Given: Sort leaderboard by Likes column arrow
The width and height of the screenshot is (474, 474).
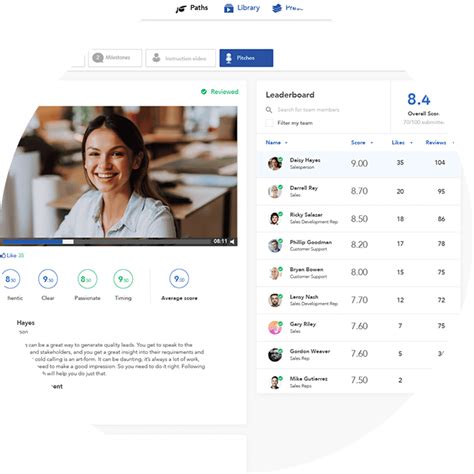Looking at the screenshot, I should click(x=411, y=143).
